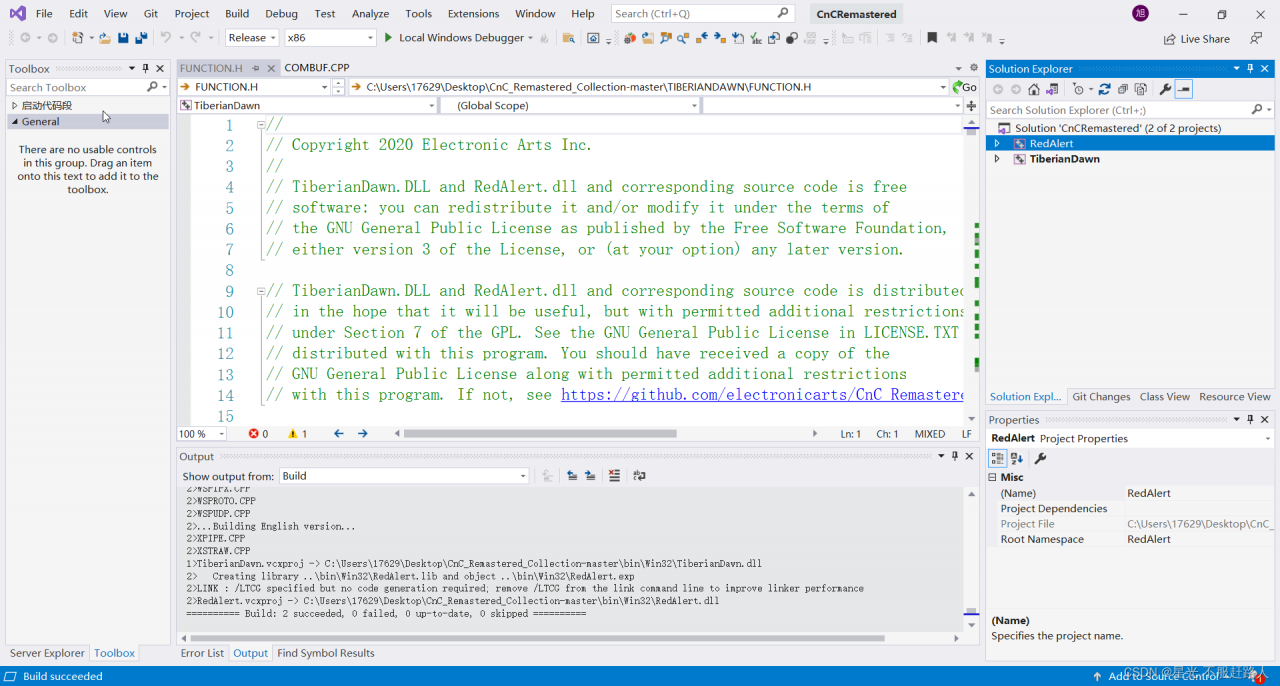Click Categorized view icon in Properties panel
The image size is (1280, 686).
998,458
